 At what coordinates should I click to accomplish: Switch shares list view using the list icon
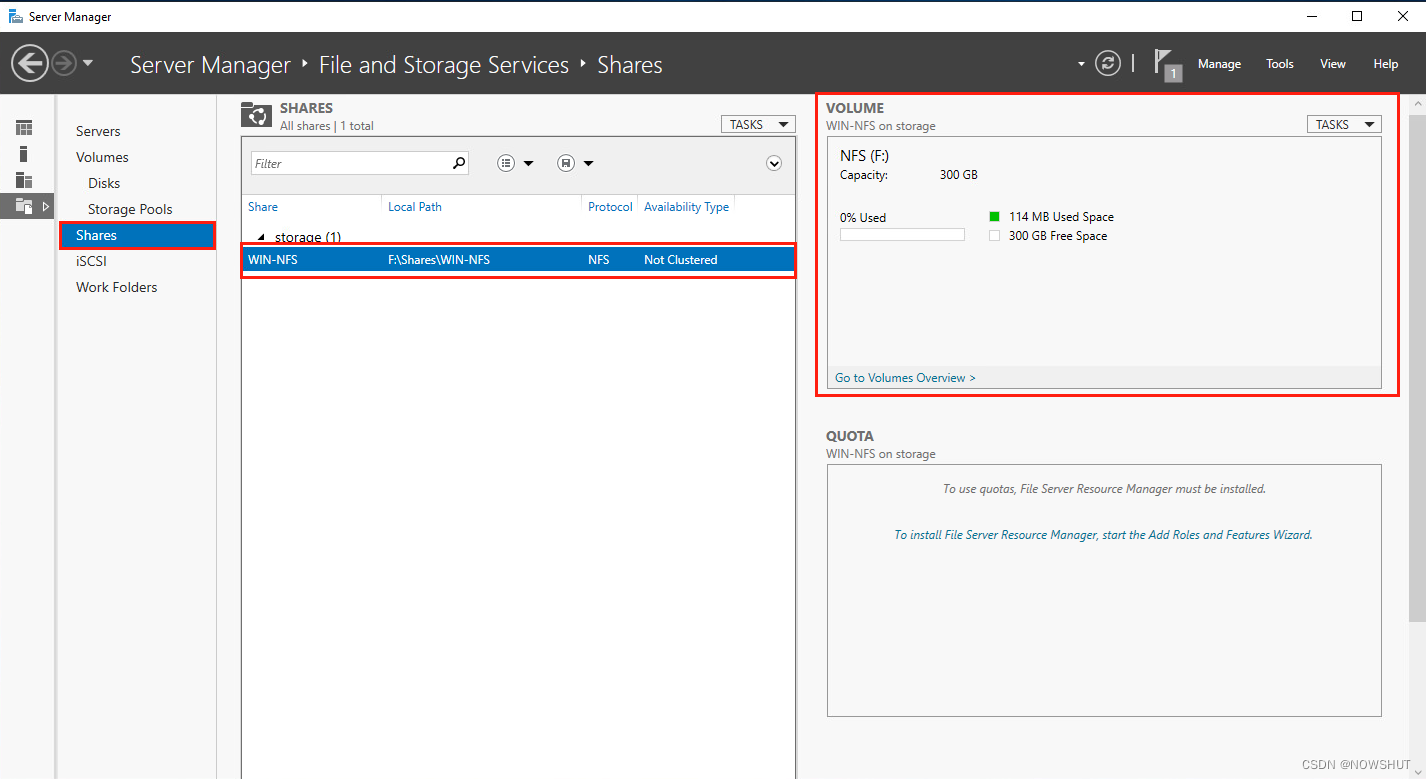[506, 162]
